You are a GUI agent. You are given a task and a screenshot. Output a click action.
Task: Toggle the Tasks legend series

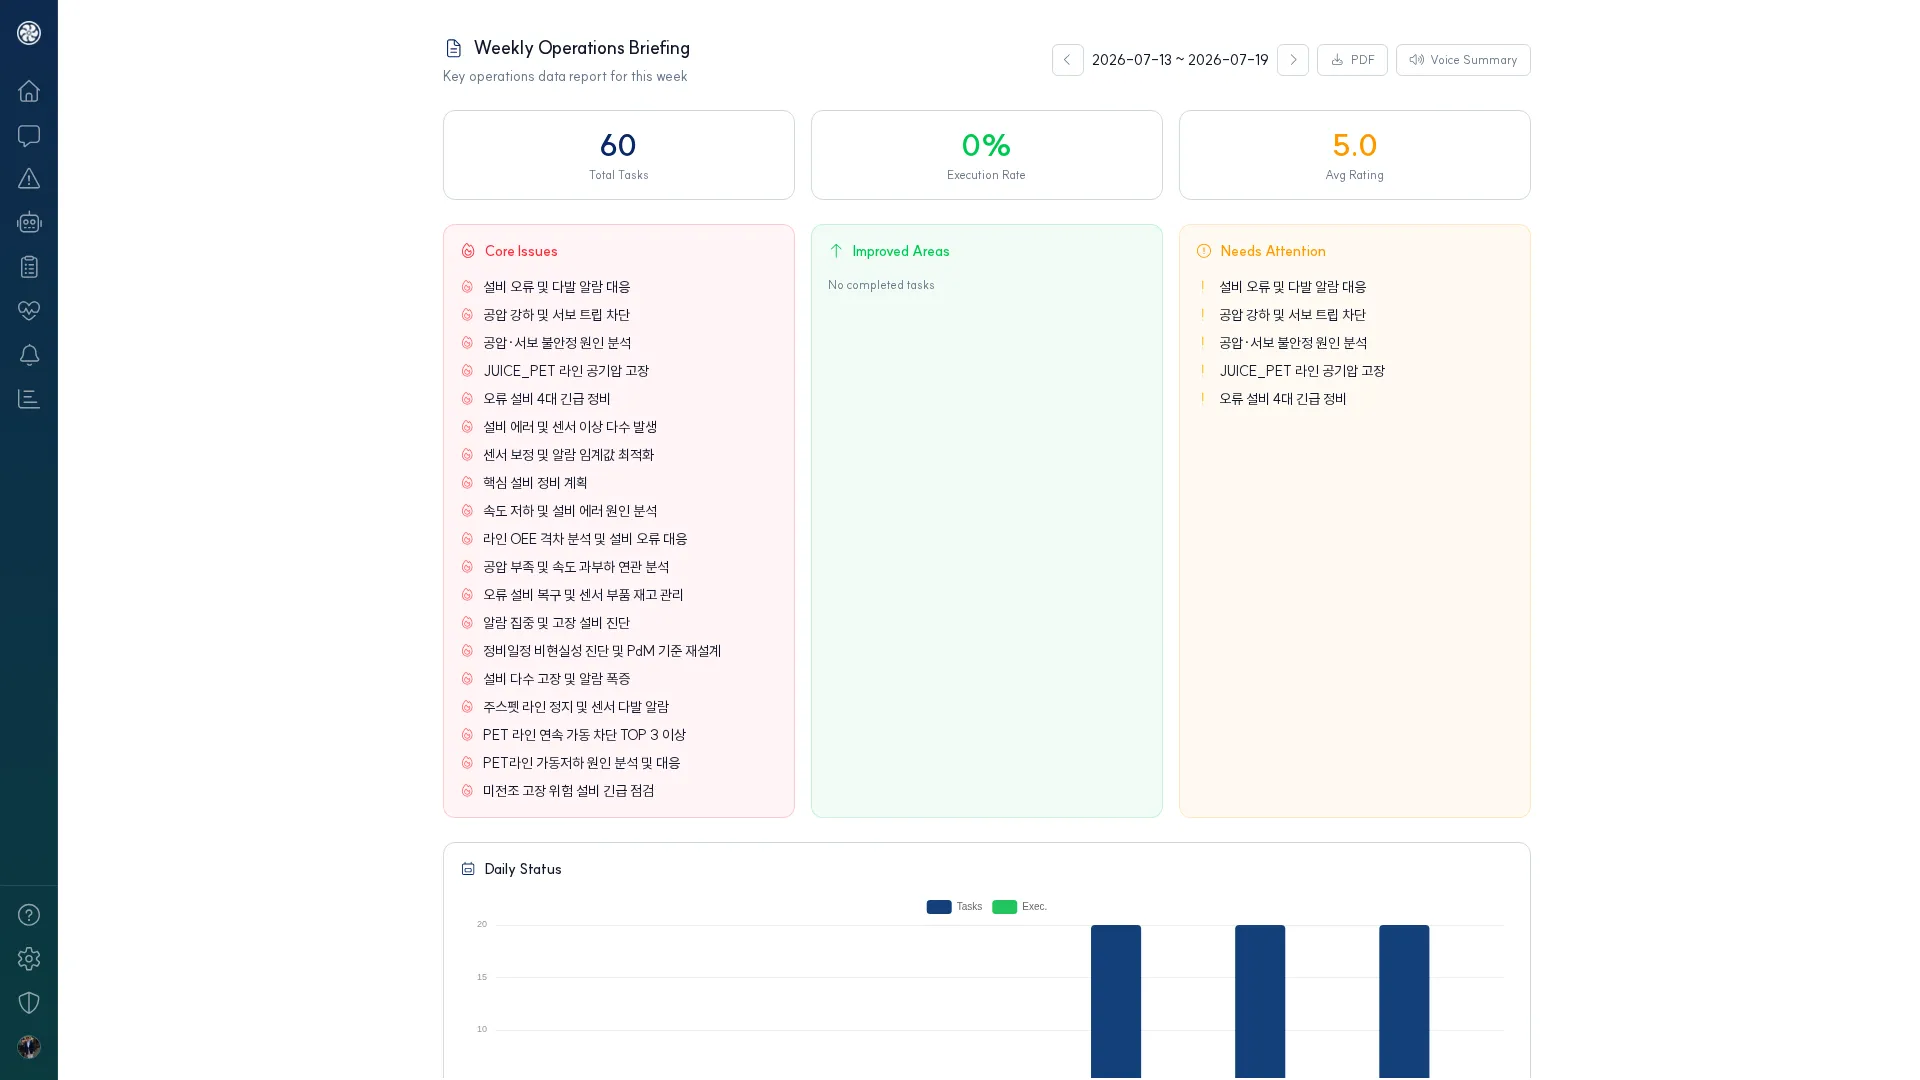[954, 907]
